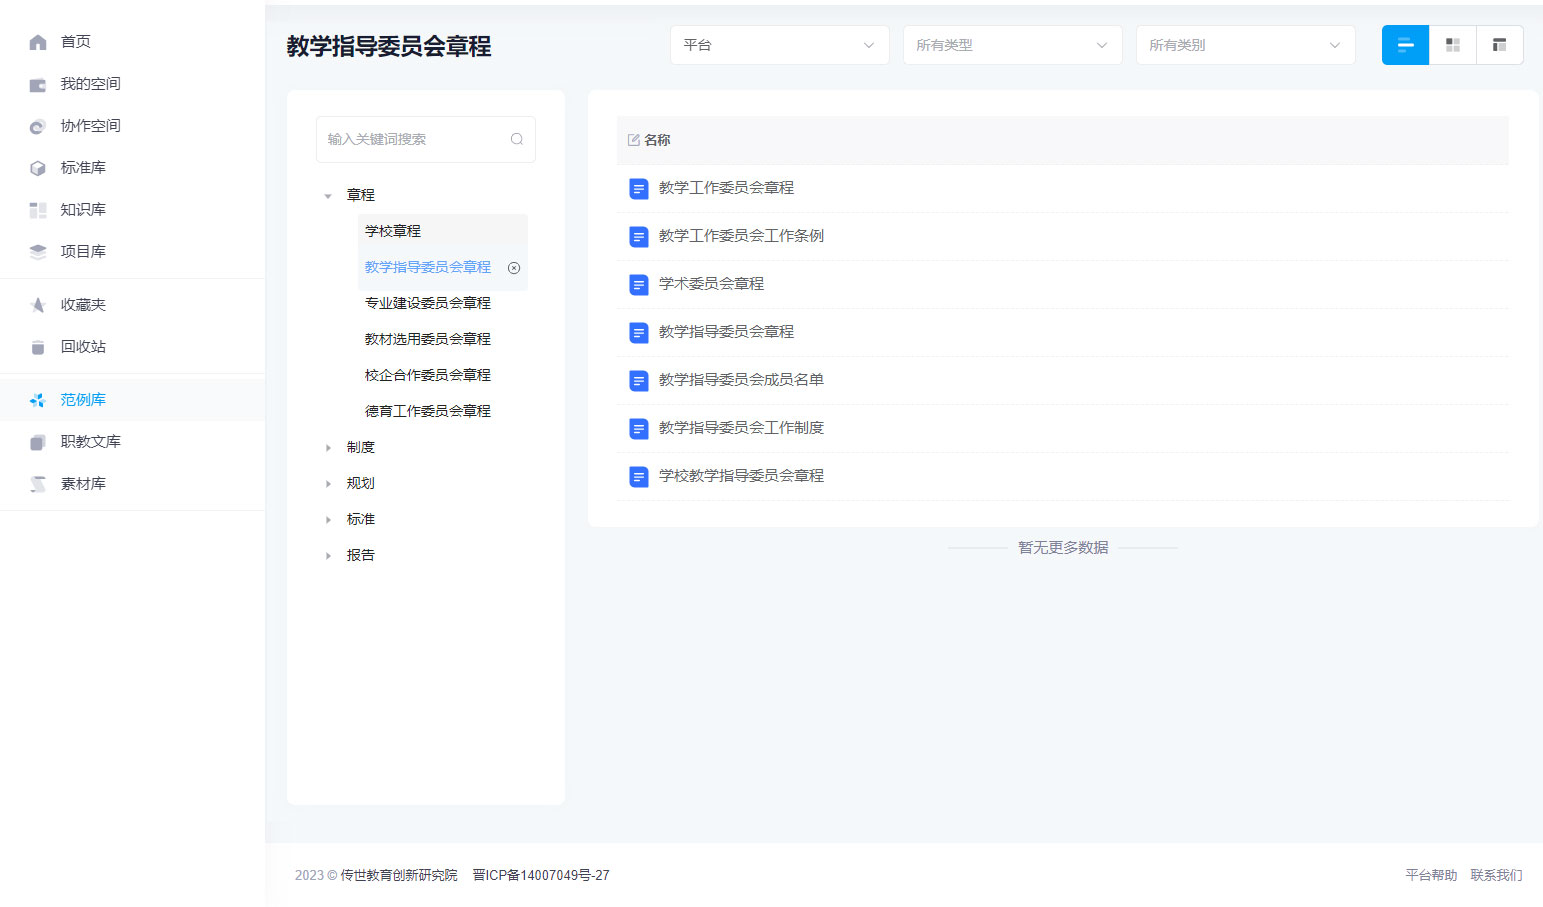Select 校企合作委员会章程 in the tree
Viewport: 1543px width, 907px height.
click(x=428, y=375)
